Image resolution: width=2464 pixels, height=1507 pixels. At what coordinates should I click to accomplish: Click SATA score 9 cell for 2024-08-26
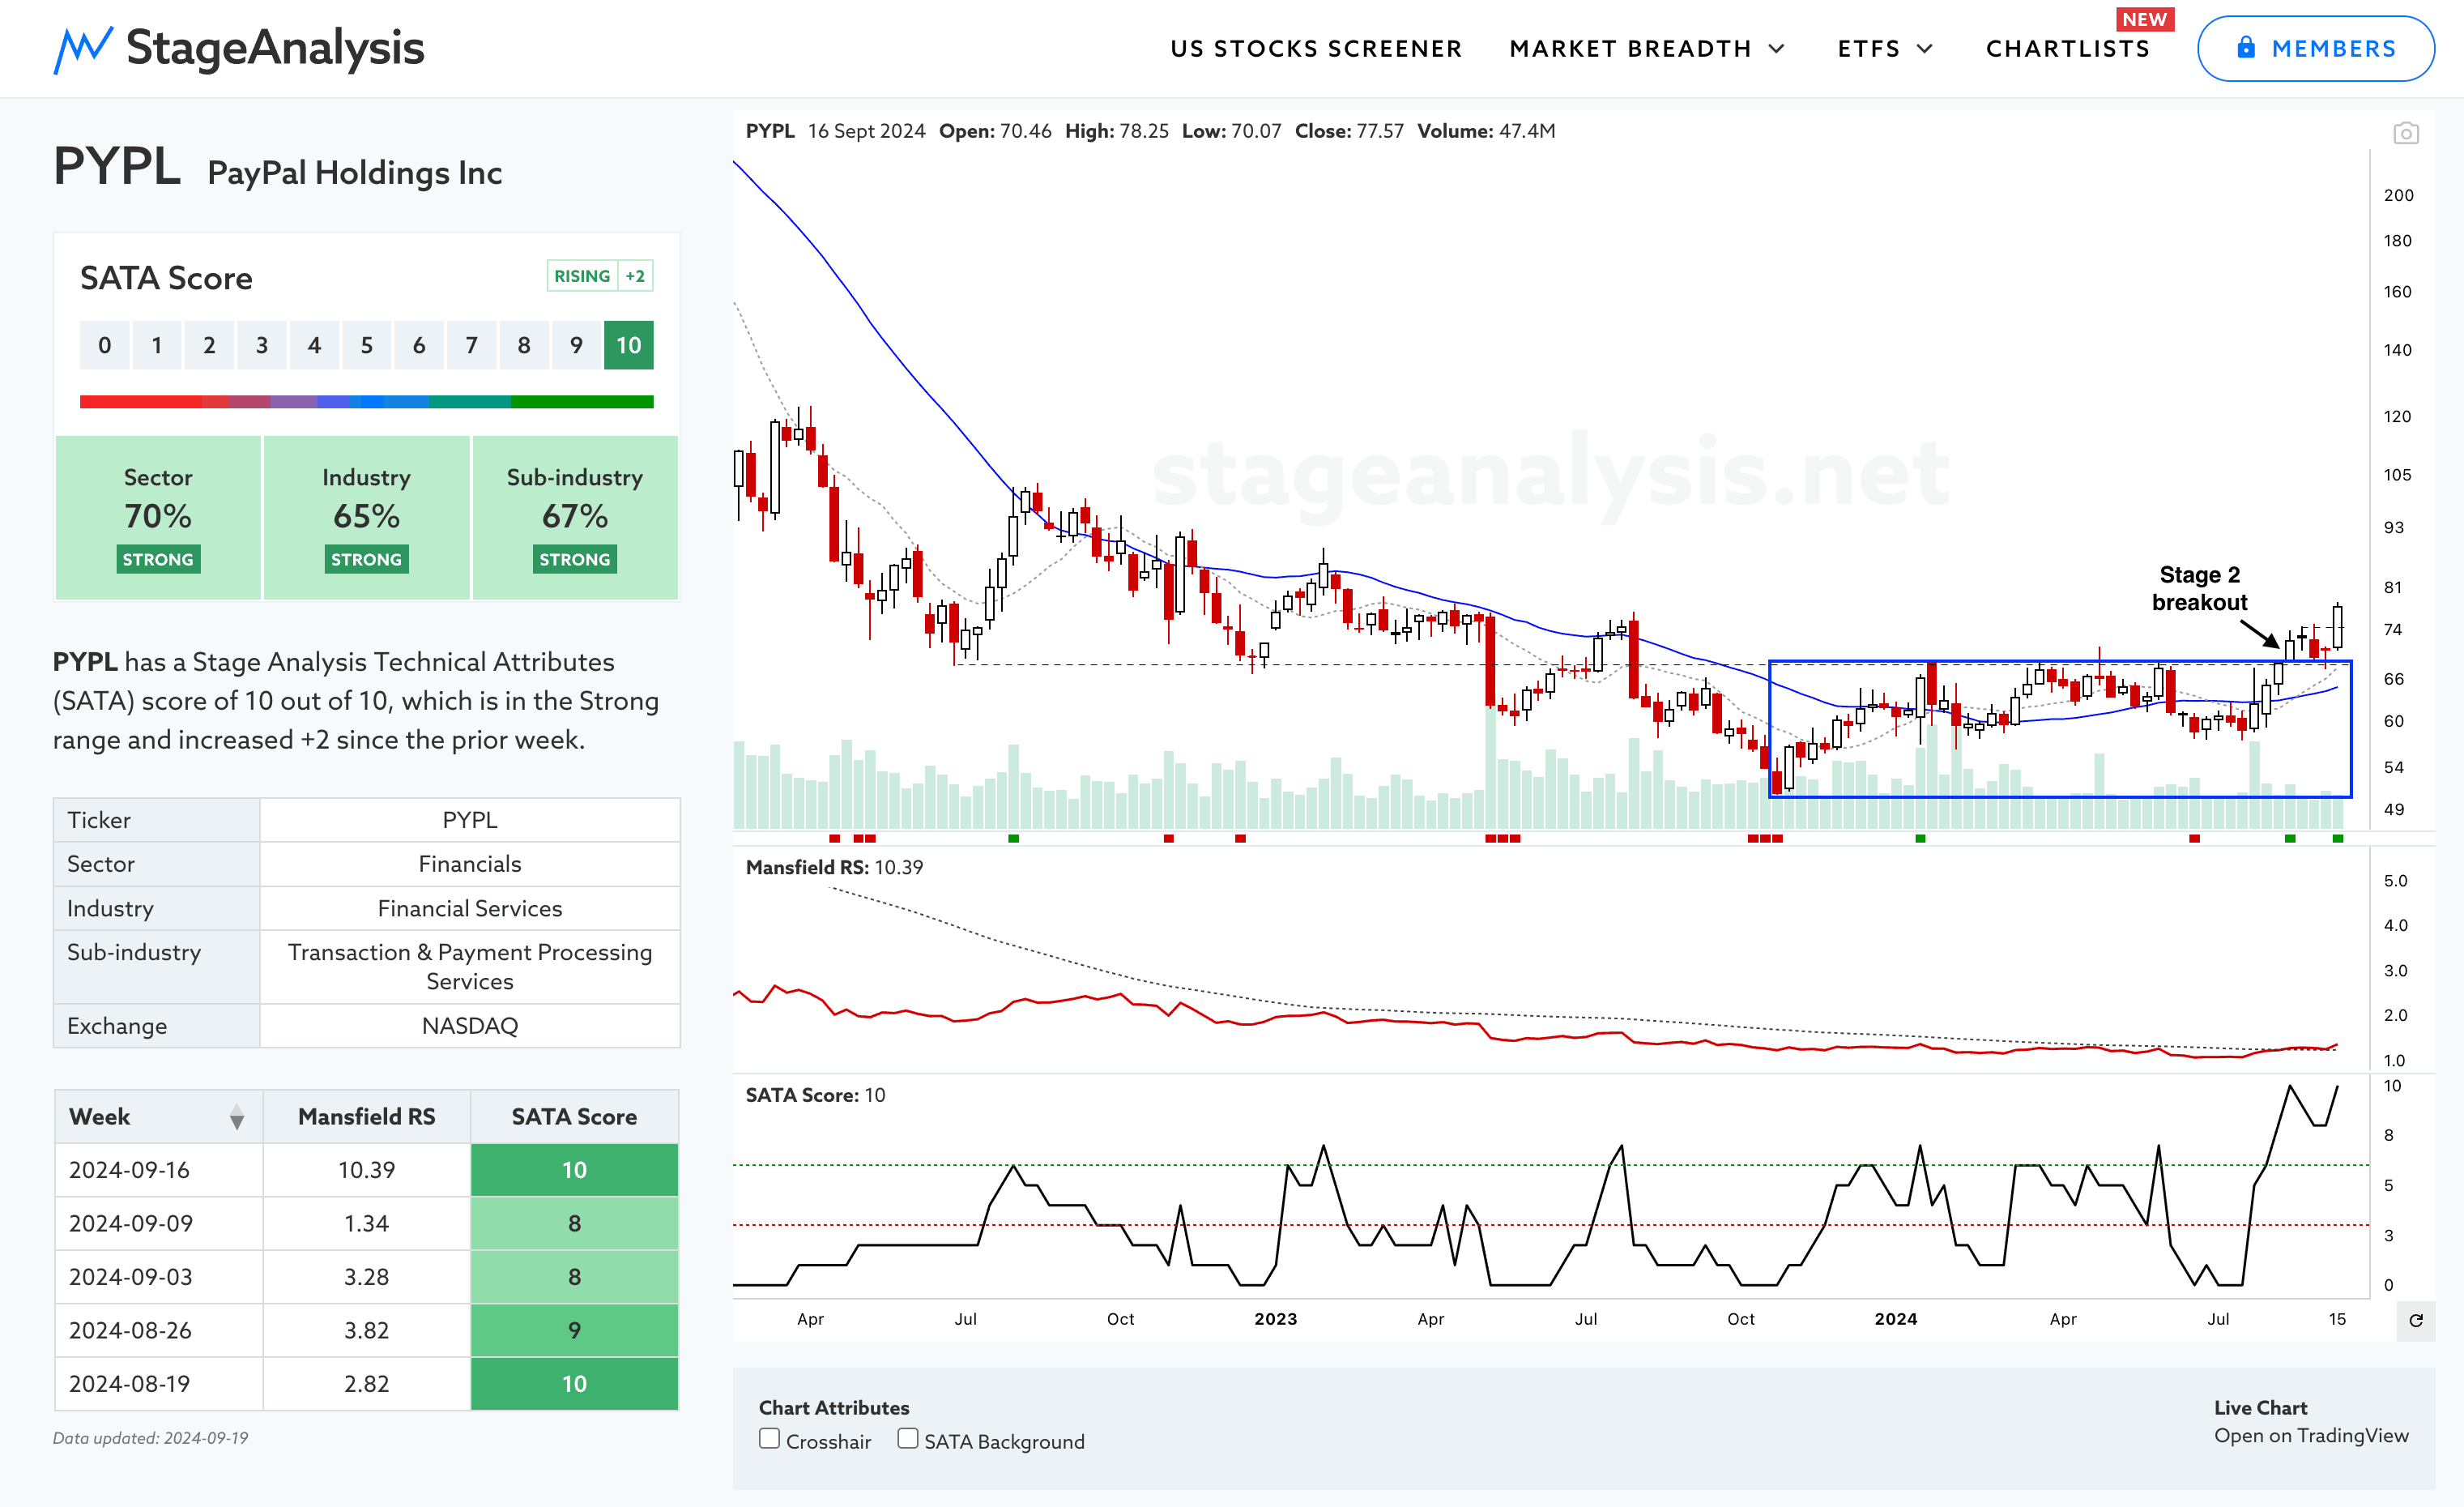(x=574, y=1330)
